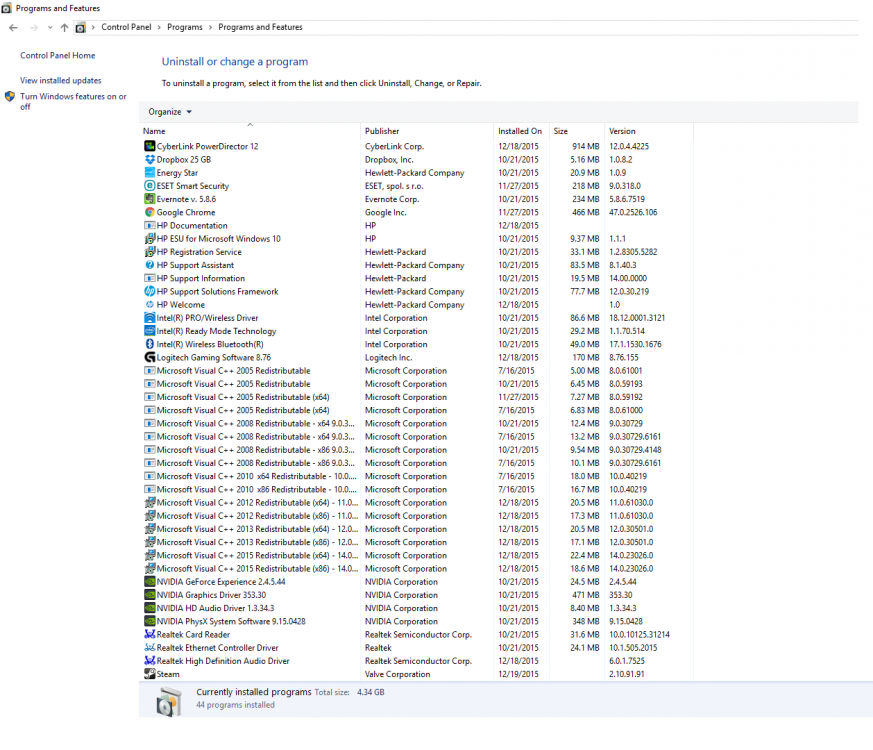Select Visual C++ 2015 Redistributable (x86) entry
The height and width of the screenshot is (750, 873).
(257, 568)
